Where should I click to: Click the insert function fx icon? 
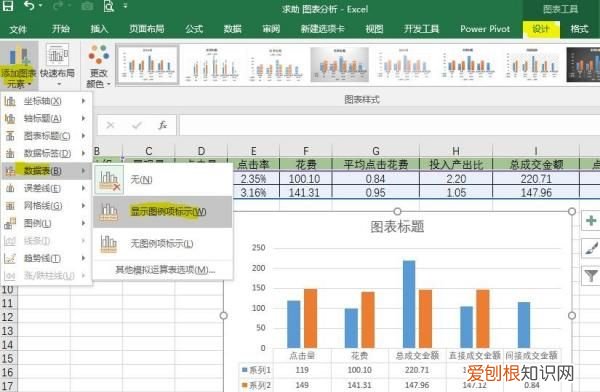pos(163,125)
